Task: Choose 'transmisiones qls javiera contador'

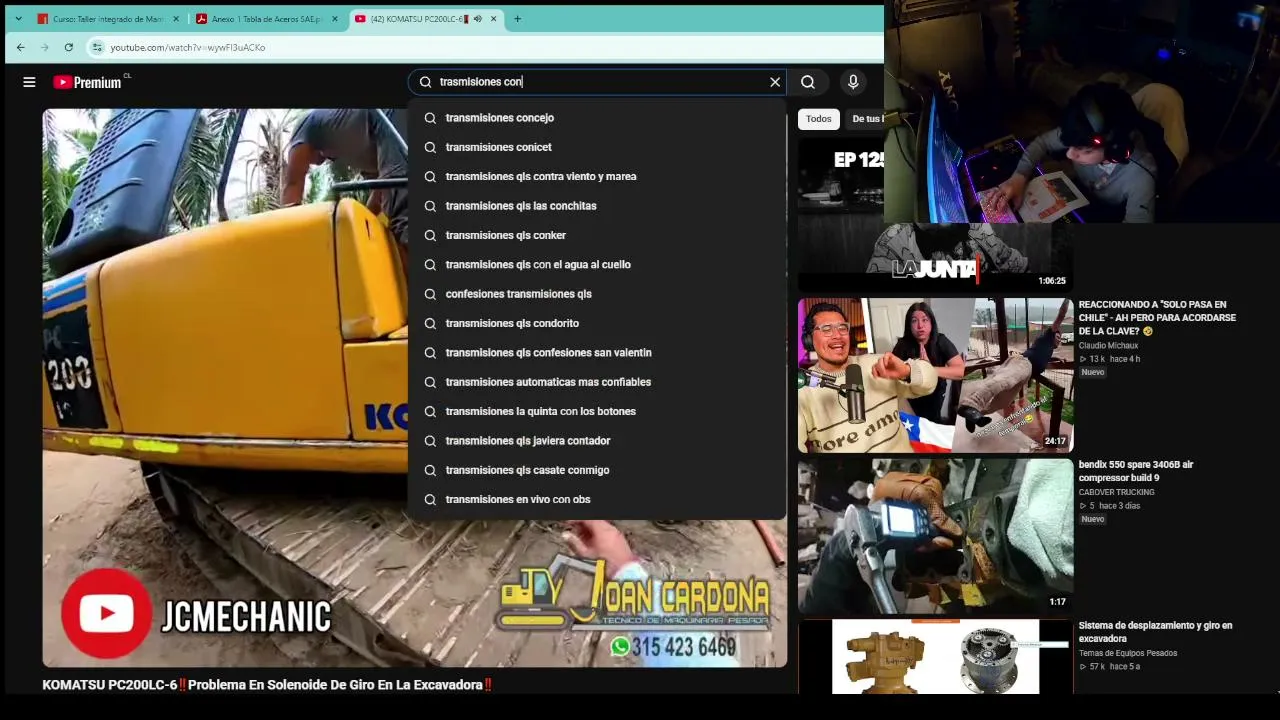Action: pyautogui.click(x=597, y=440)
